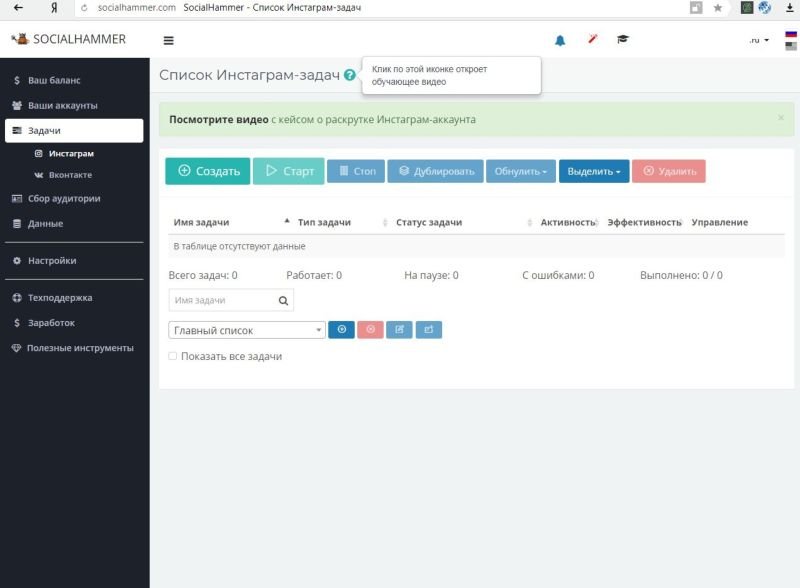Click the red magic wand icon
Screen dimensions: 800x588
point(592,40)
